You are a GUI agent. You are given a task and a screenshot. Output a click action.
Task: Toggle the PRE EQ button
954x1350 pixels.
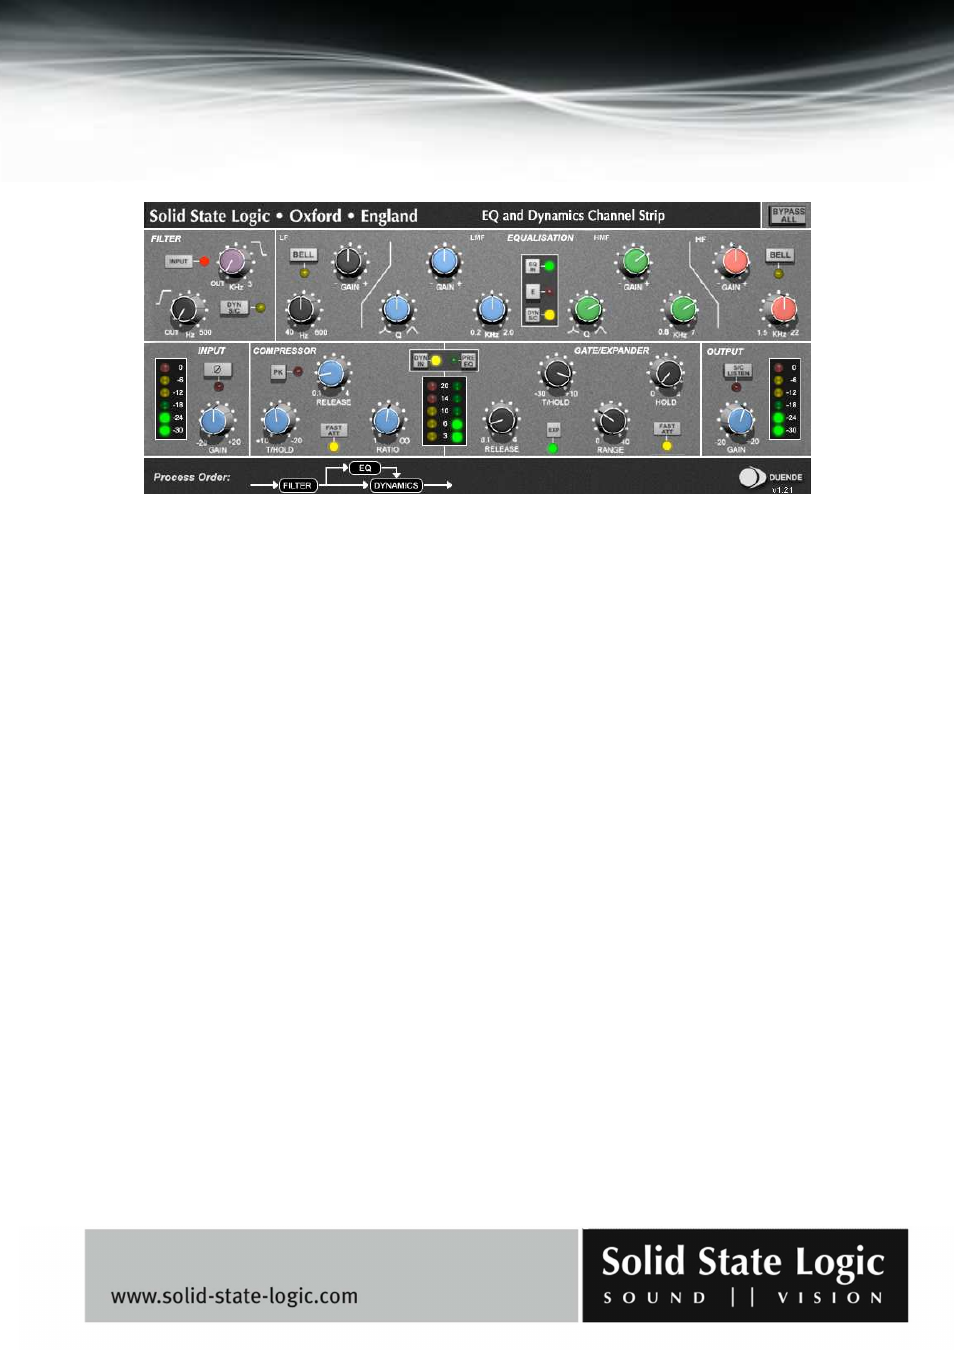point(468,360)
